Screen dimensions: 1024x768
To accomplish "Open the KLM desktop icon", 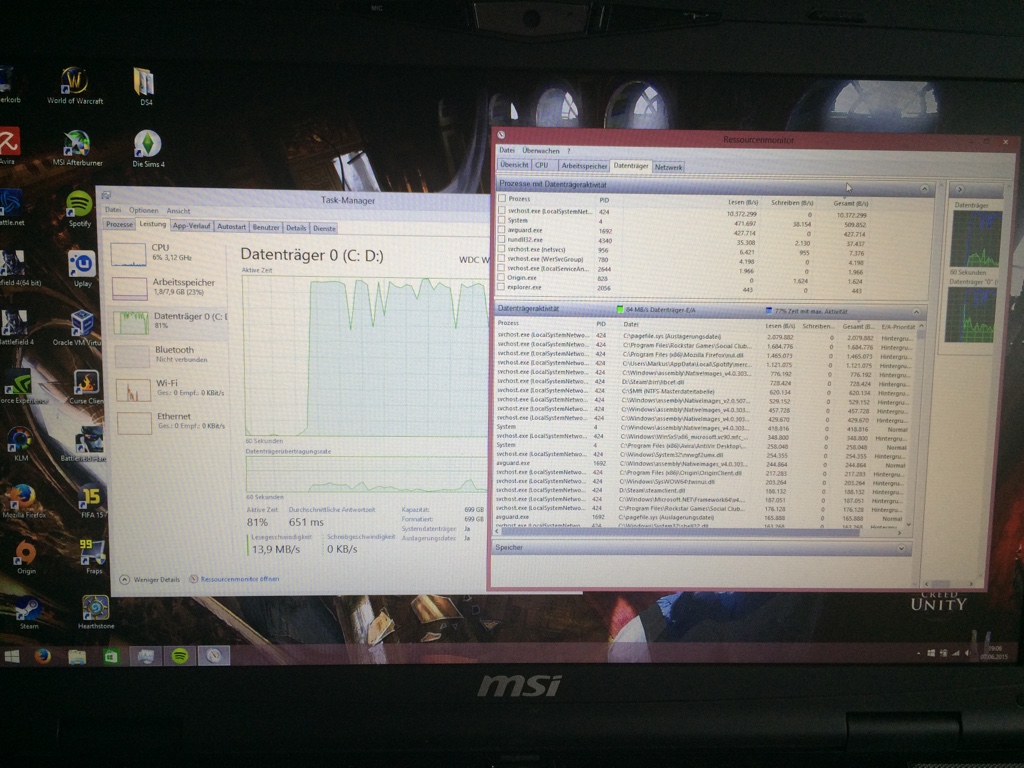I will click(x=20, y=444).
